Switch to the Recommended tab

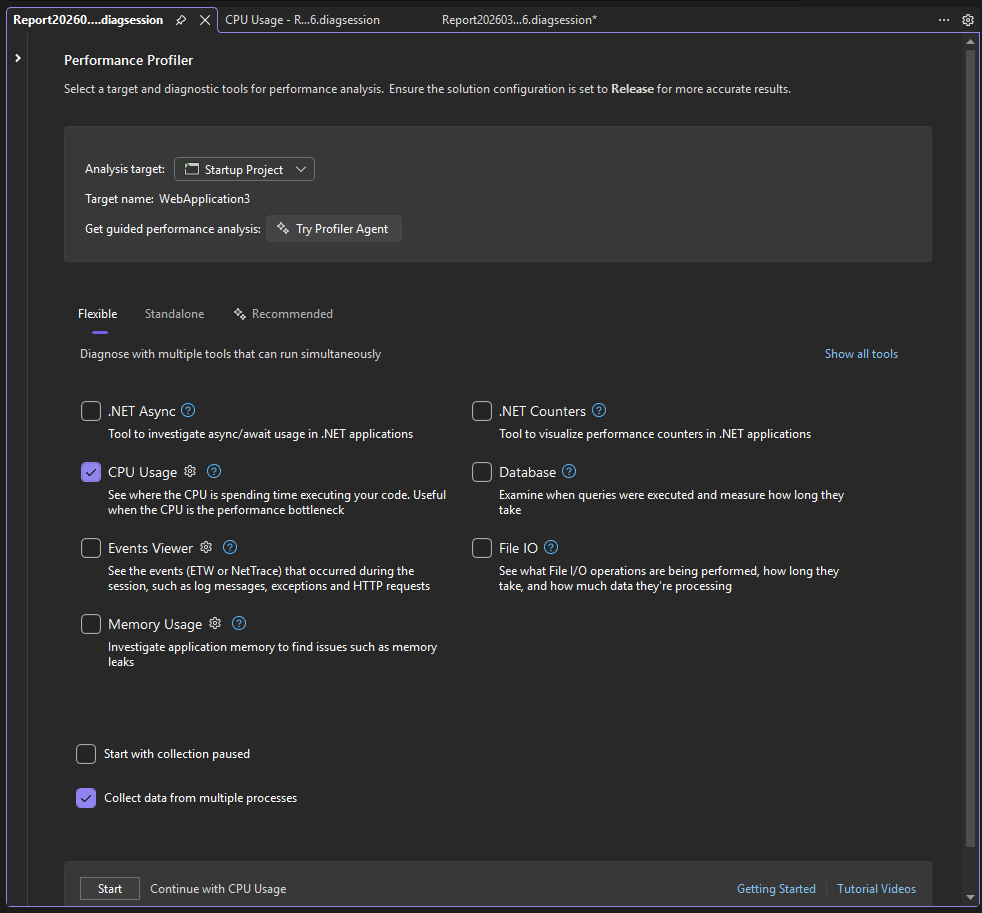point(291,313)
